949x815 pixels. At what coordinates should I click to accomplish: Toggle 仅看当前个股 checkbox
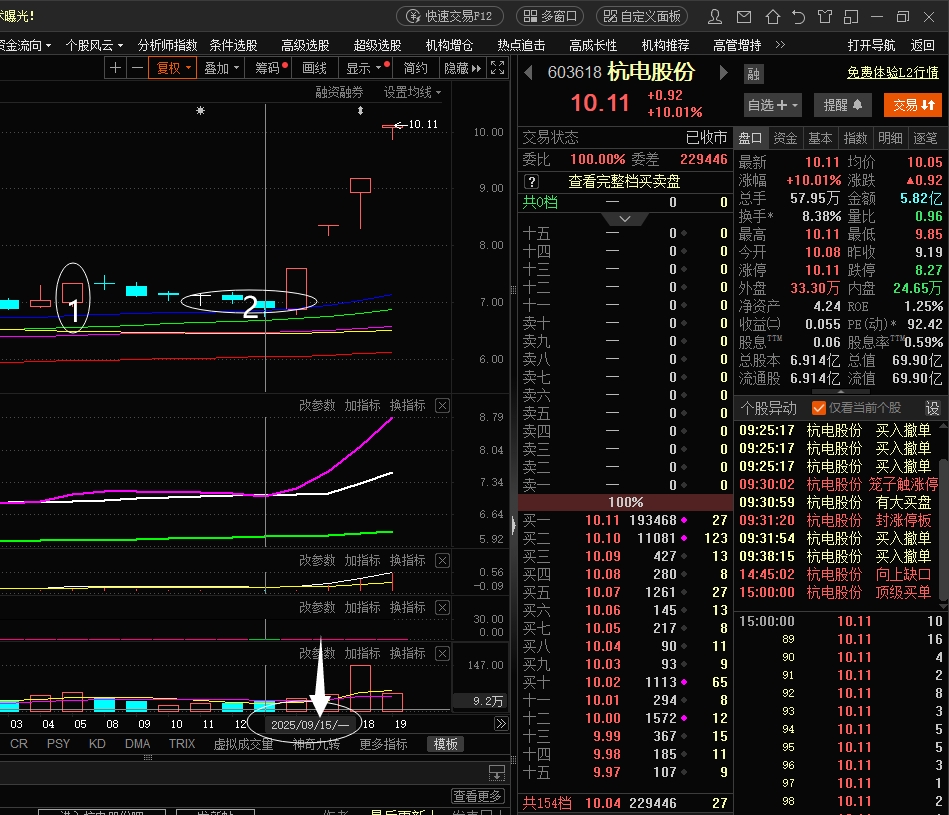coord(819,408)
